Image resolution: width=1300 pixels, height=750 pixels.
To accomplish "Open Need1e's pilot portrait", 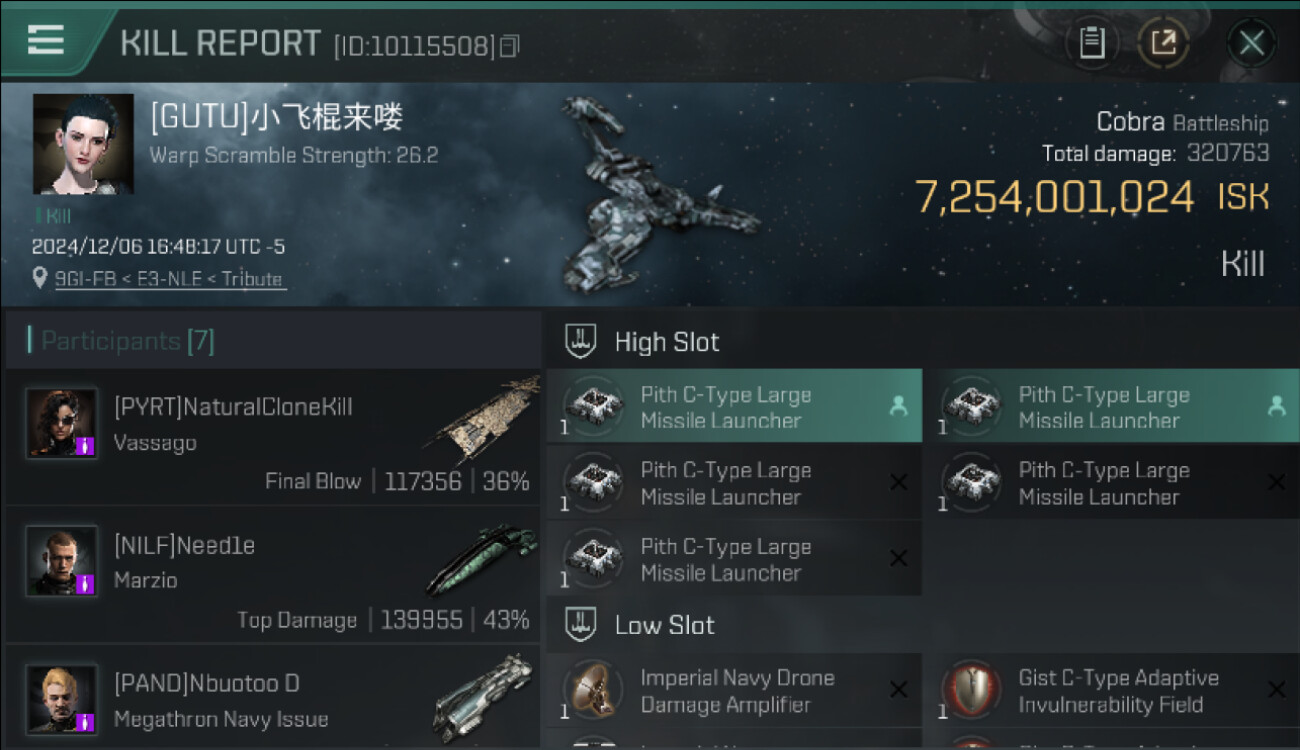I will [x=62, y=561].
